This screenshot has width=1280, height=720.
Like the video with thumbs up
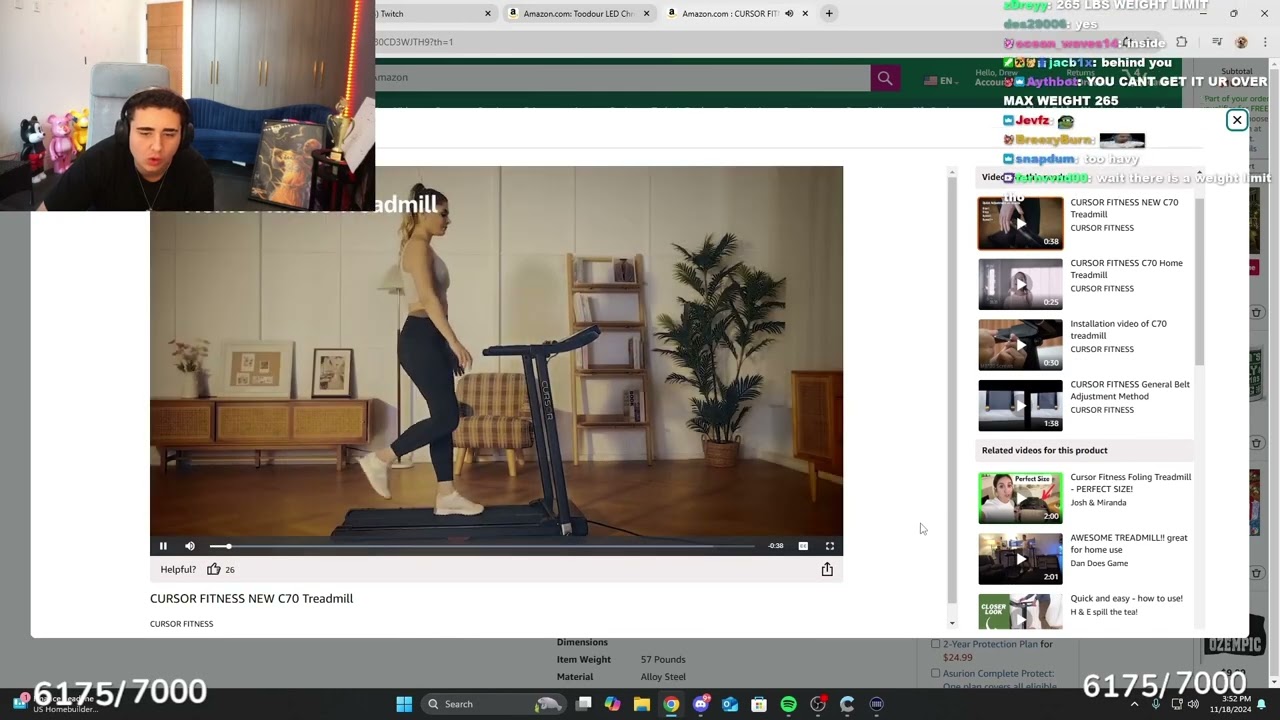[213, 569]
